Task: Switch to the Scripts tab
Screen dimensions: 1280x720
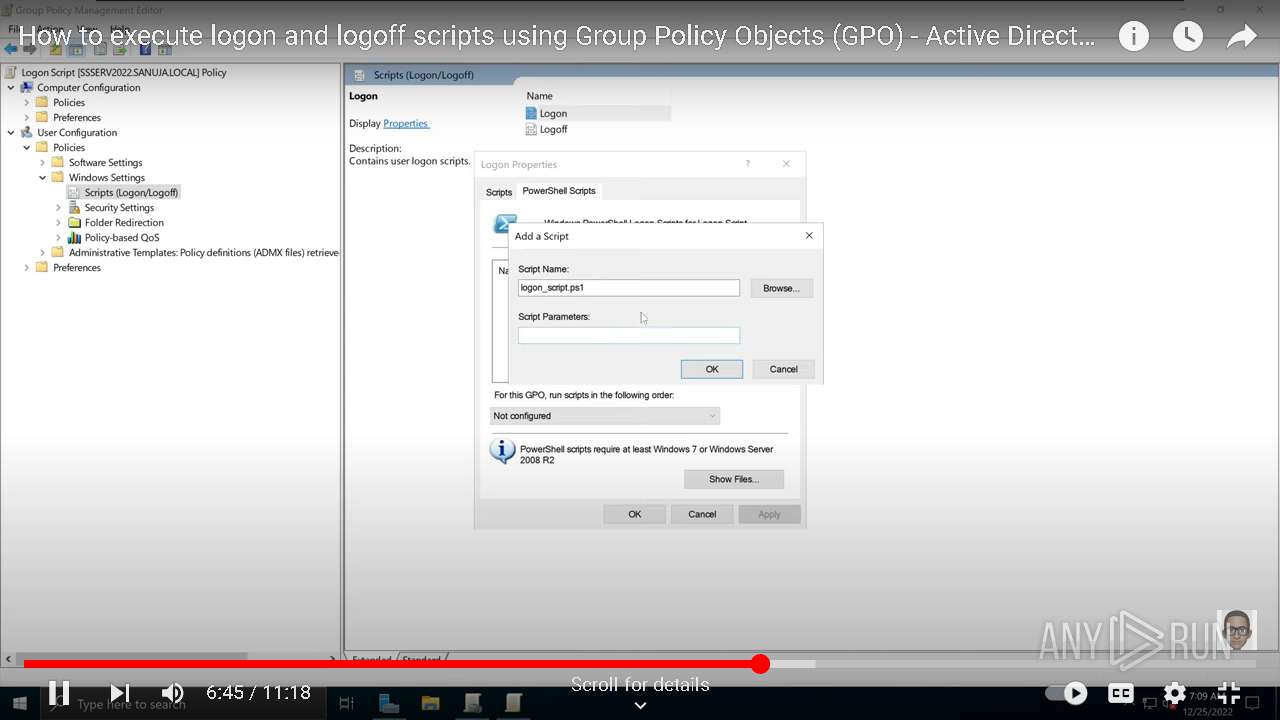Action: pos(499,192)
